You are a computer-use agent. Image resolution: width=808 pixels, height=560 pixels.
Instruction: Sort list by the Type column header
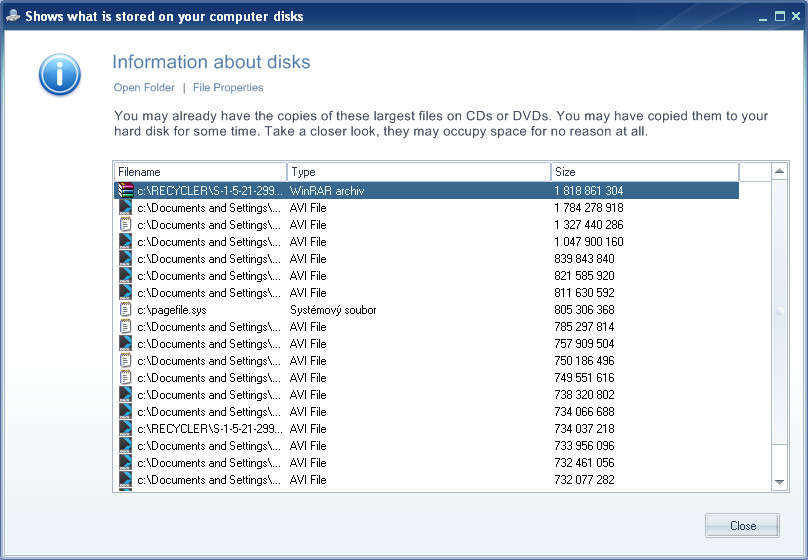418,172
